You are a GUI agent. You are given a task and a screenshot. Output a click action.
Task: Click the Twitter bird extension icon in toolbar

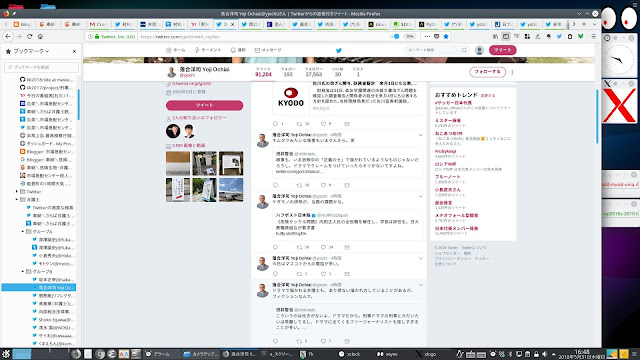tap(559, 36)
